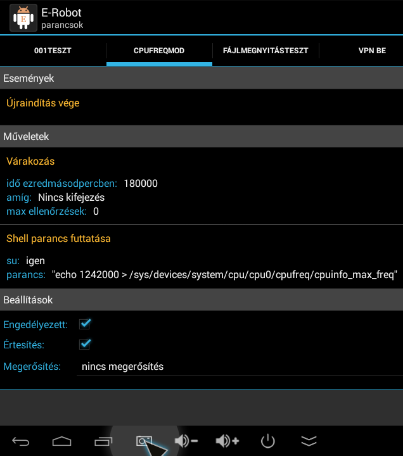Image resolution: width=403 pixels, height=456 pixels.
Task: Toggle the Értesítés checkbox
Action: pos(85,344)
